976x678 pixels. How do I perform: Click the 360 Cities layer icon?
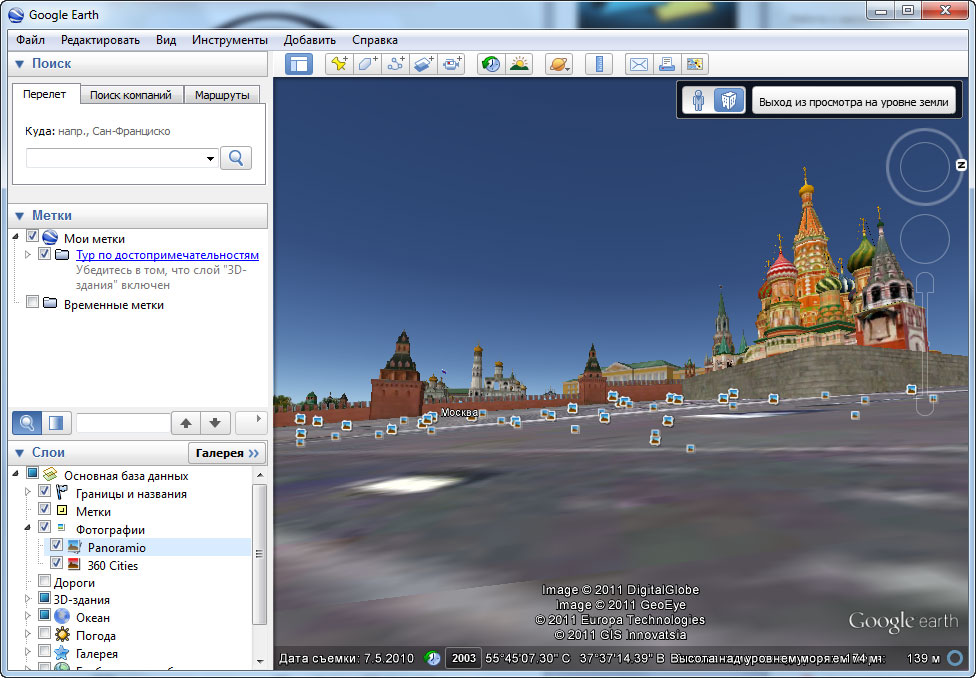[x=75, y=564]
